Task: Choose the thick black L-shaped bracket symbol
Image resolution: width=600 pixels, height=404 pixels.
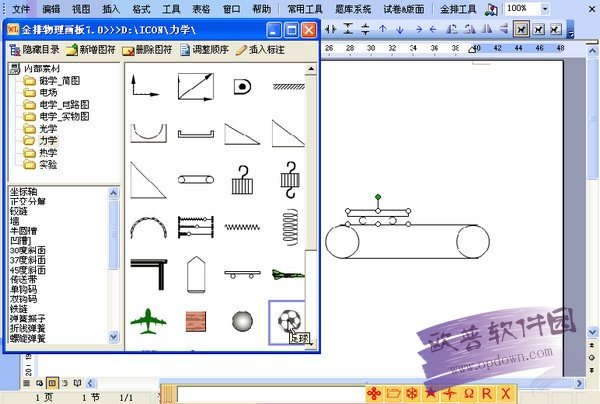Action: click(x=148, y=274)
